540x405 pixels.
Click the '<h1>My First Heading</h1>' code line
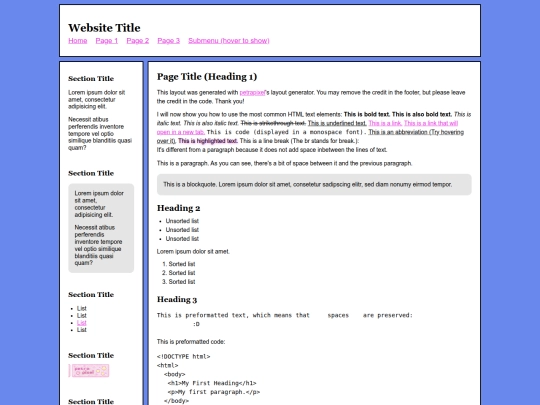point(212,383)
